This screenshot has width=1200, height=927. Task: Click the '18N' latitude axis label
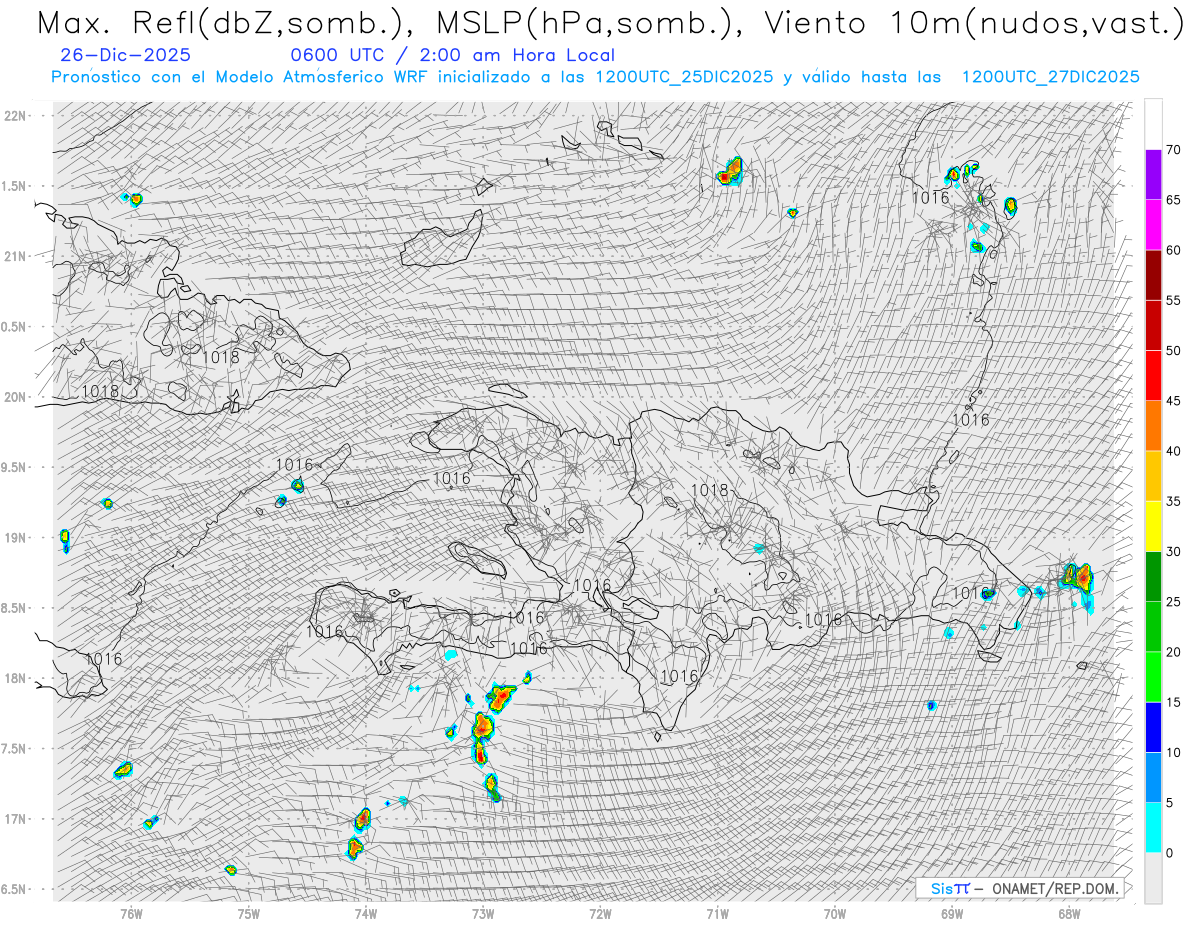tap(14, 678)
